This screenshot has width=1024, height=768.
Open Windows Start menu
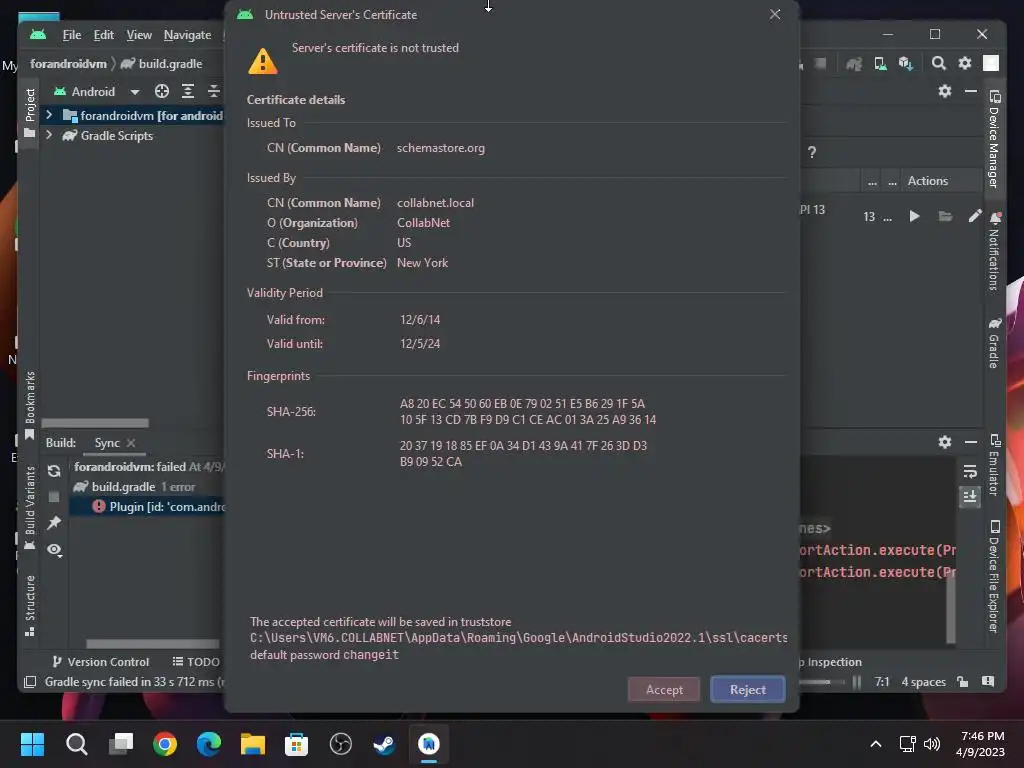32,744
